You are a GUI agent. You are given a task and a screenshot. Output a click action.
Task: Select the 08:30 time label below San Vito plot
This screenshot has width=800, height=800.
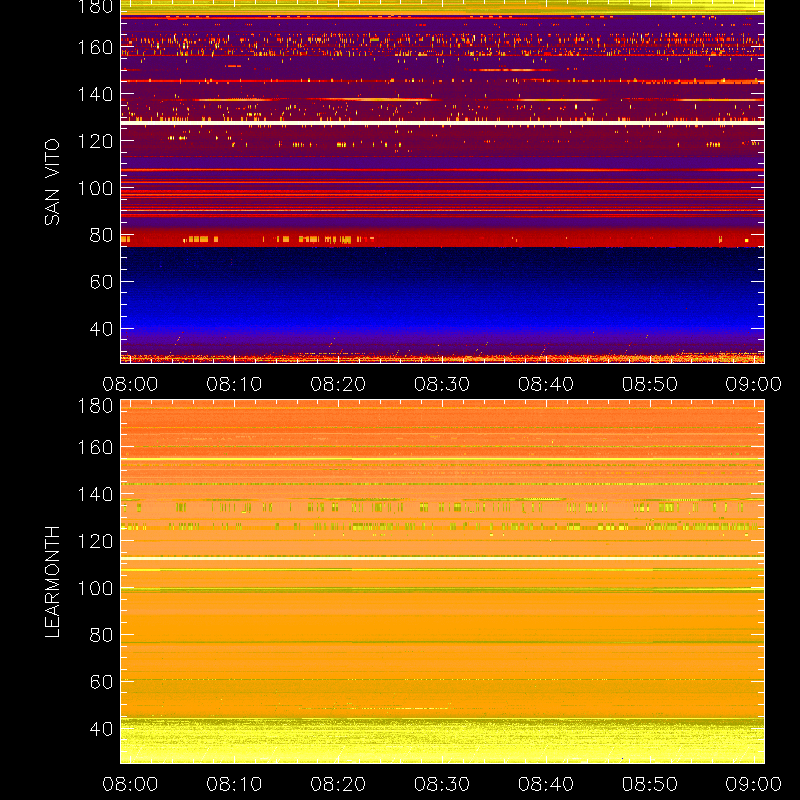[442, 384]
